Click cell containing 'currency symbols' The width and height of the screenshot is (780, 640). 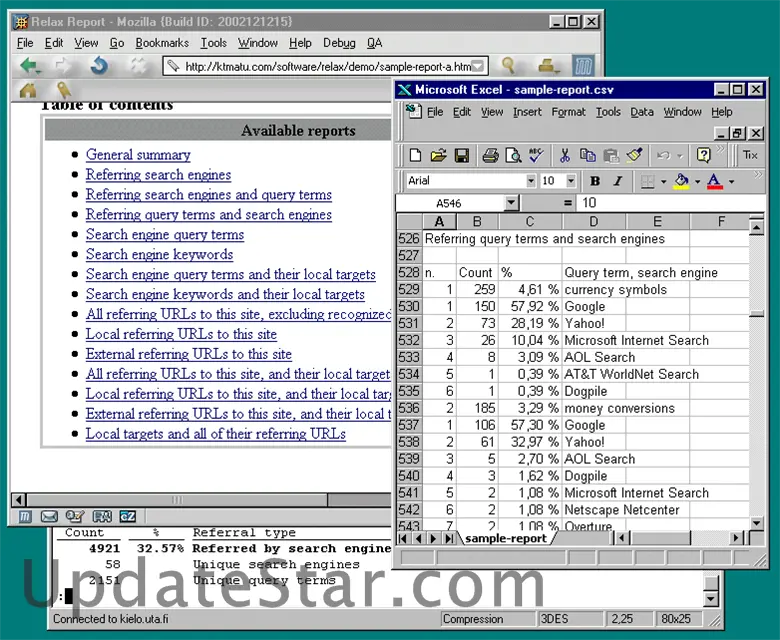tap(615, 289)
